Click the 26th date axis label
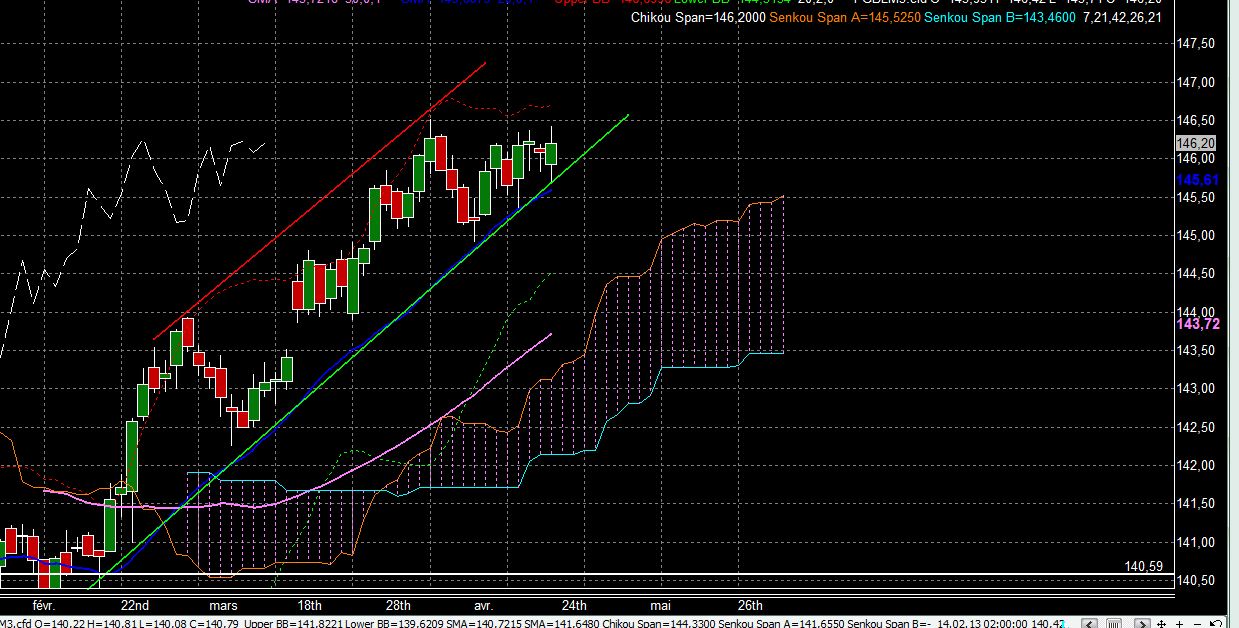 [x=750, y=606]
